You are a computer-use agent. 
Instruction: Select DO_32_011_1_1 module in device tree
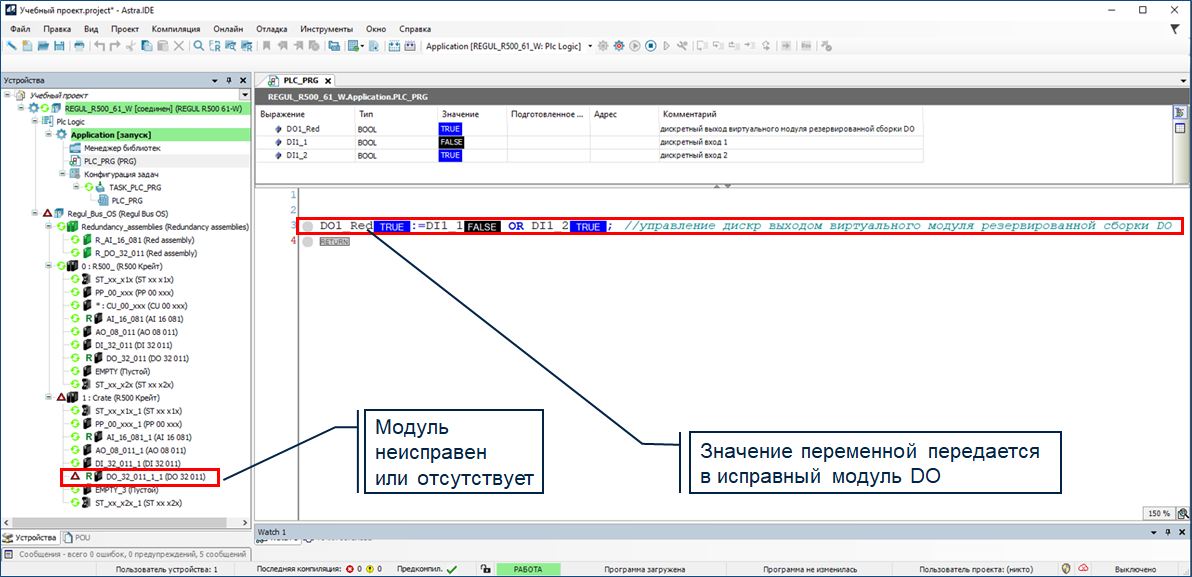pos(148,478)
